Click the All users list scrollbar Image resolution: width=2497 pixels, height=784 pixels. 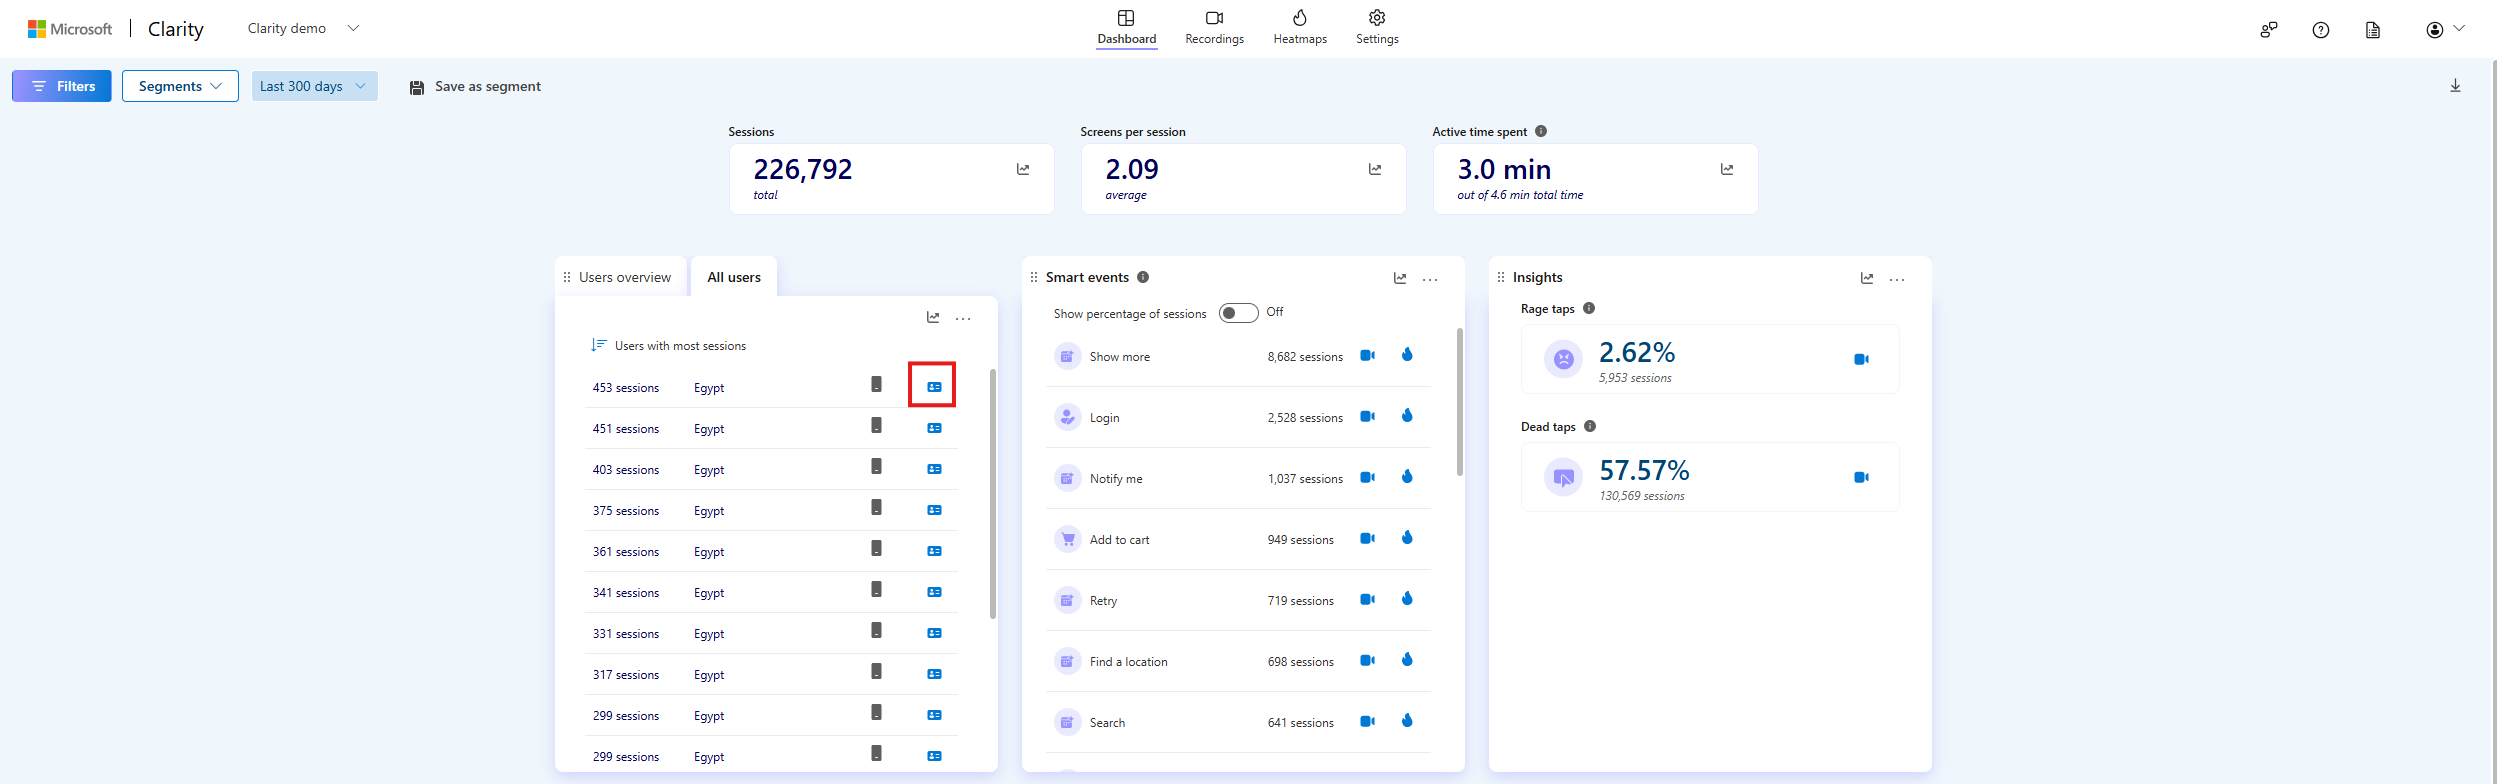[x=992, y=494]
